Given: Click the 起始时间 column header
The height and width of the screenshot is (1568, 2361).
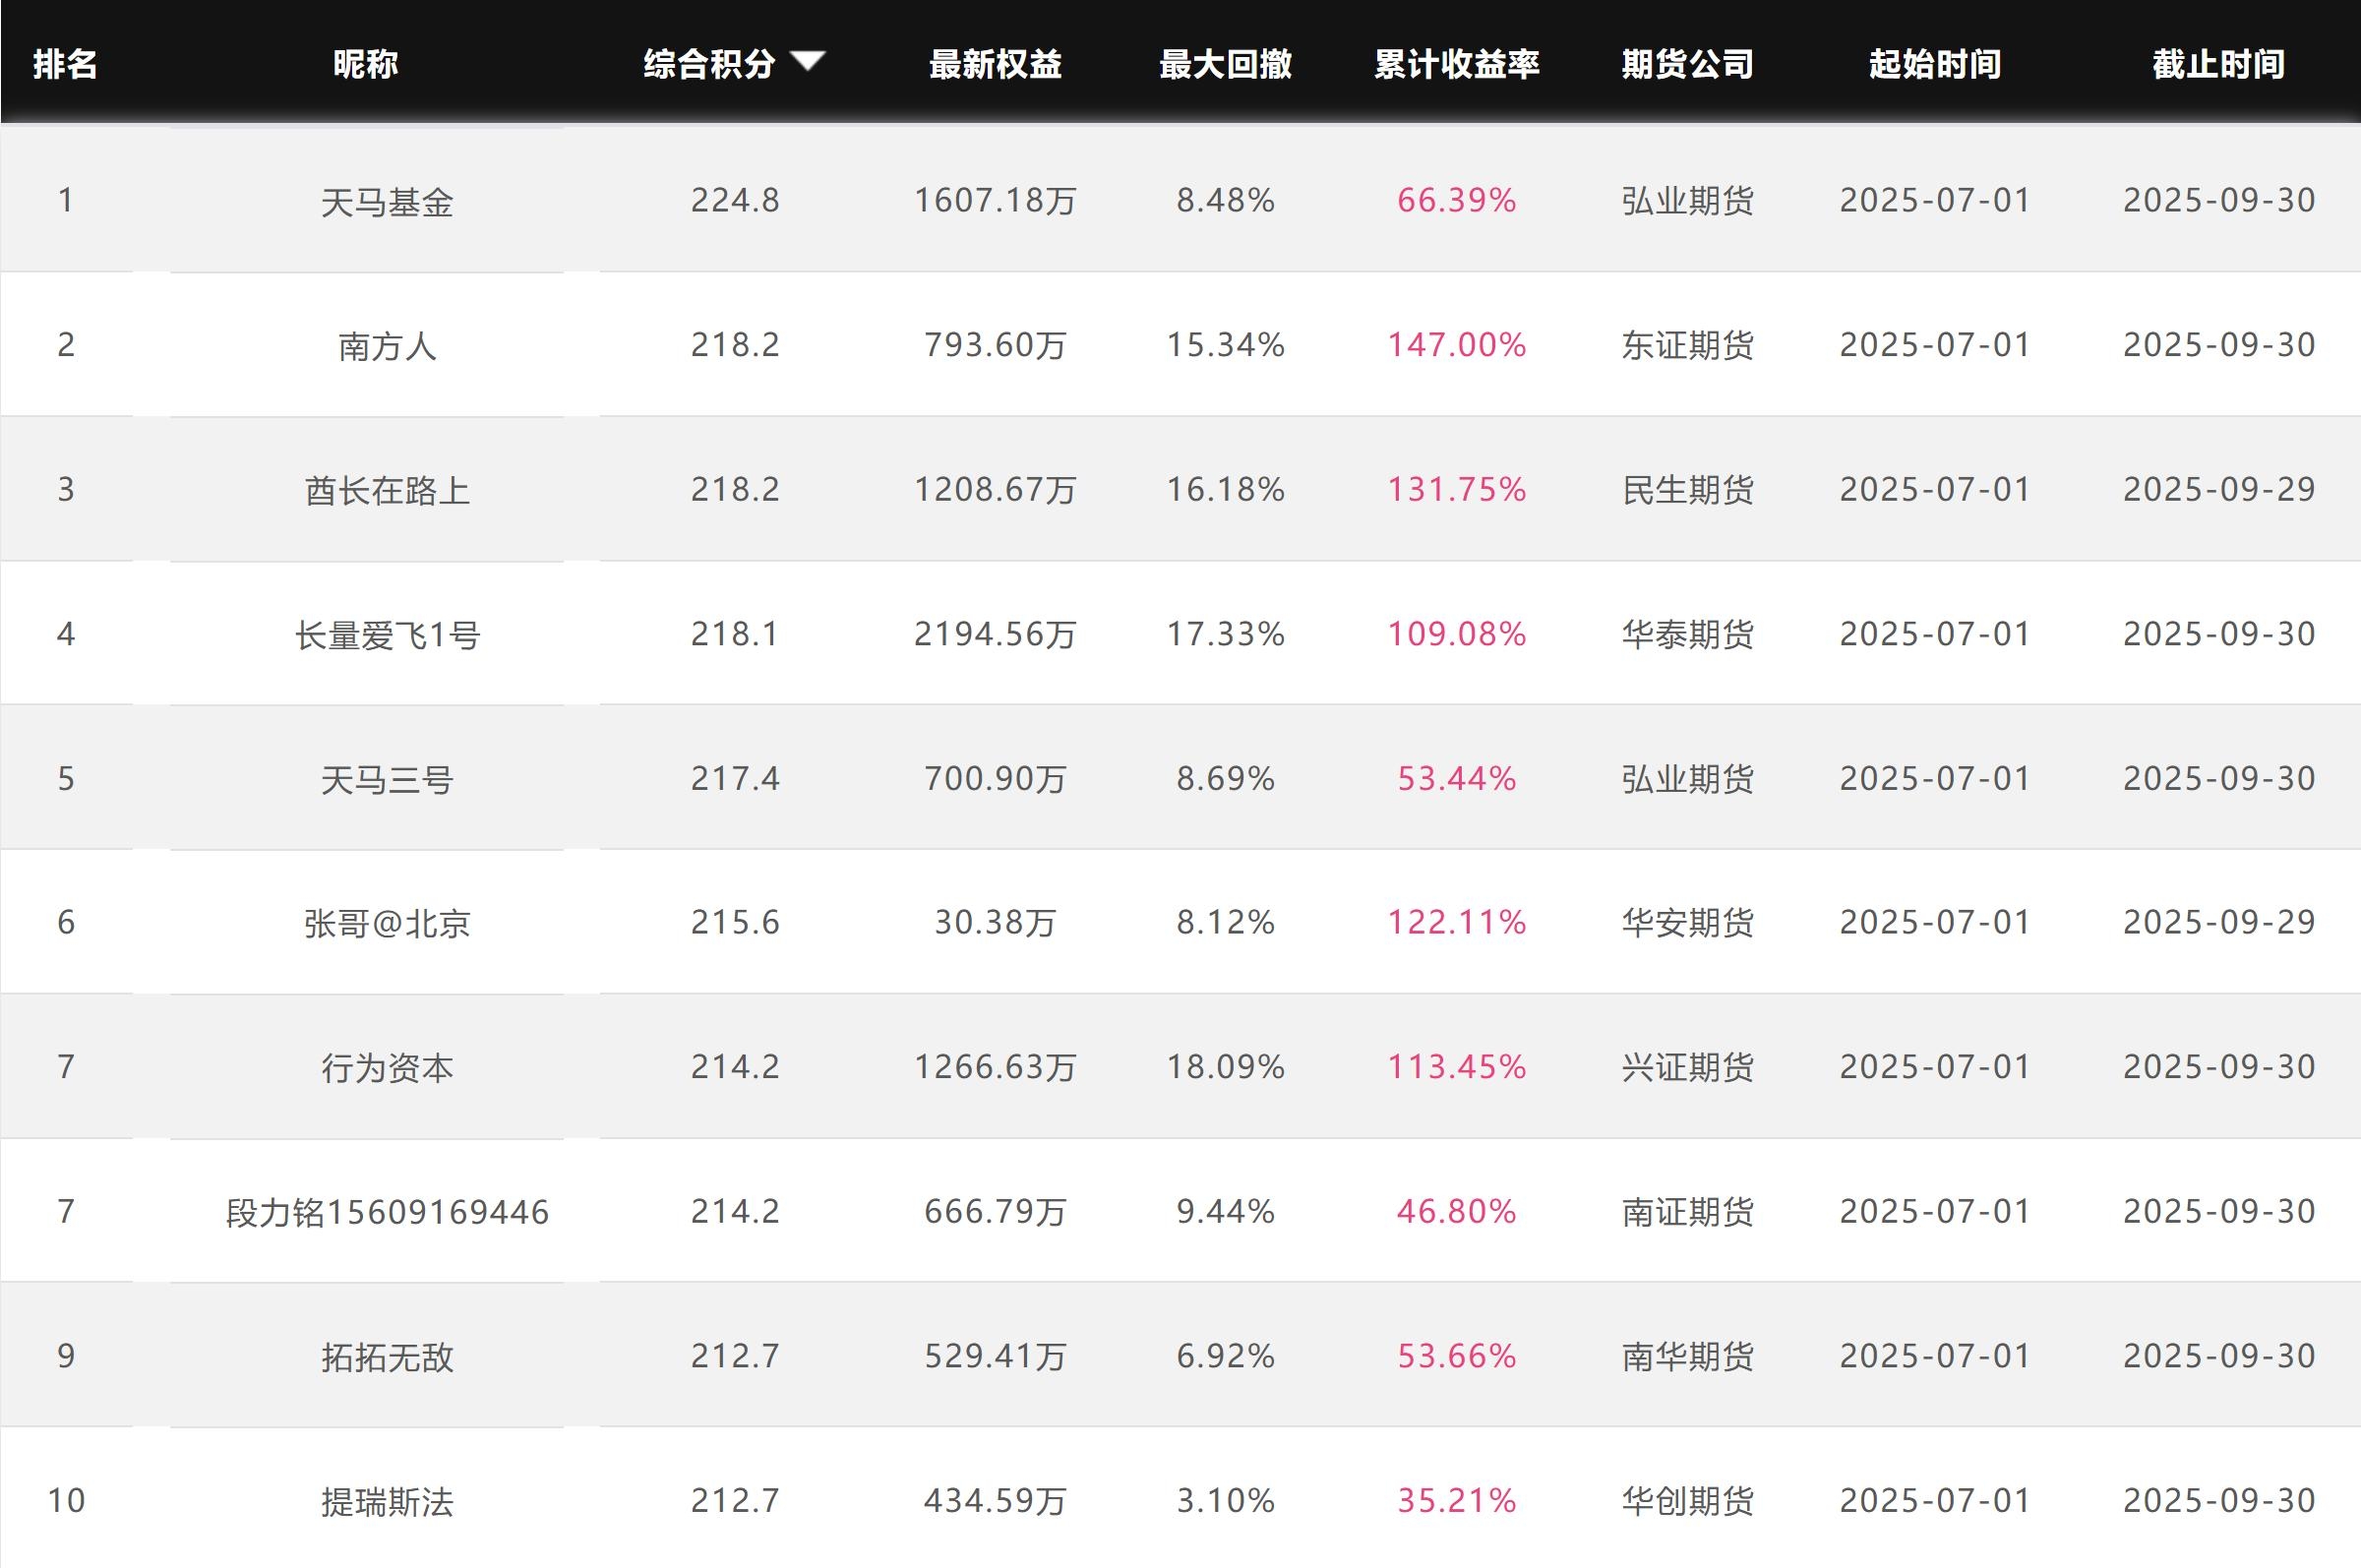Looking at the screenshot, I should click(1934, 65).
